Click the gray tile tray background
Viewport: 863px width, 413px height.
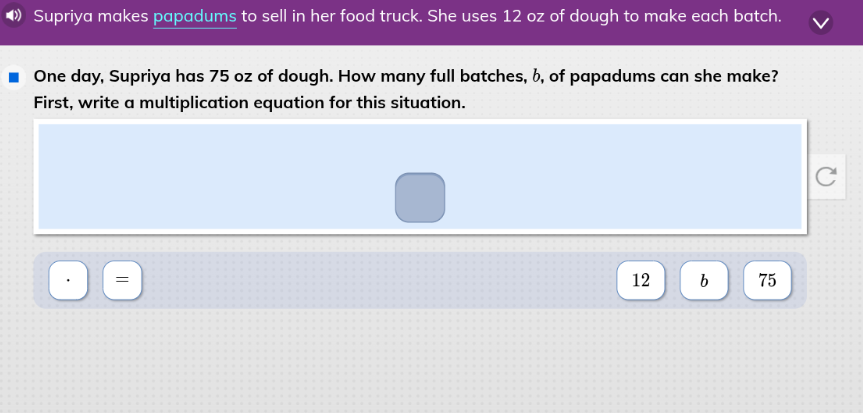point(380,281)
